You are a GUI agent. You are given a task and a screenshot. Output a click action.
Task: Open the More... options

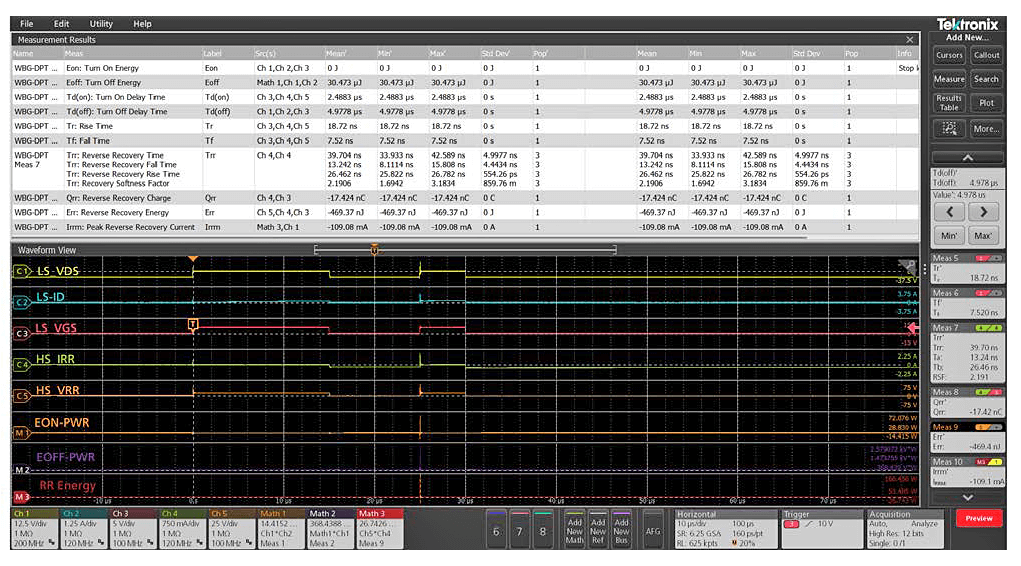(986, 128)
